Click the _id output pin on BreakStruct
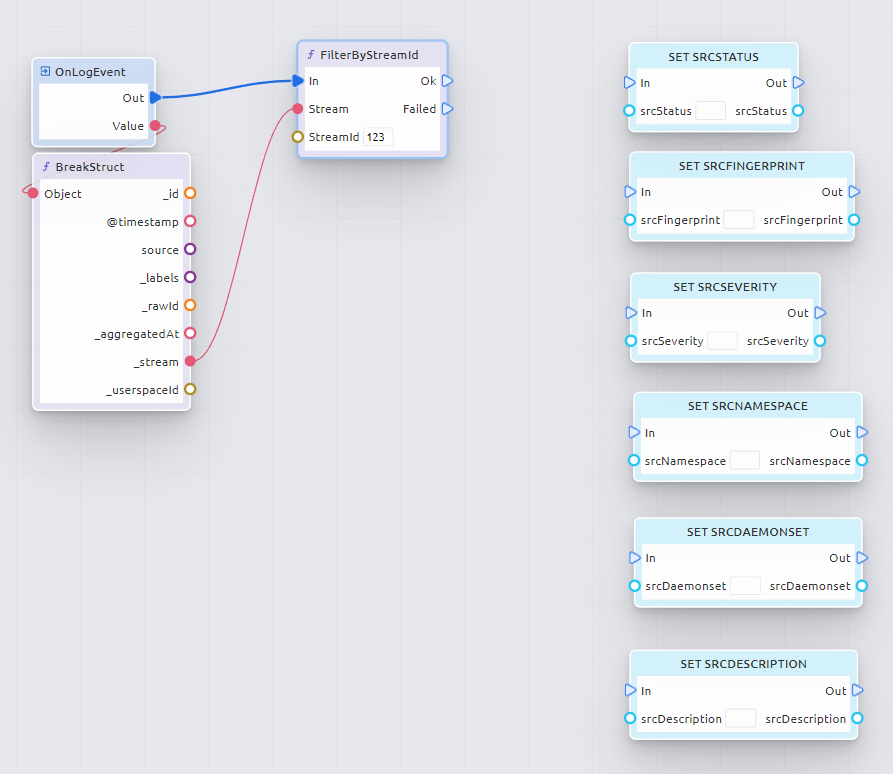This screenshot has height=774, width=893. coord(189,194)
